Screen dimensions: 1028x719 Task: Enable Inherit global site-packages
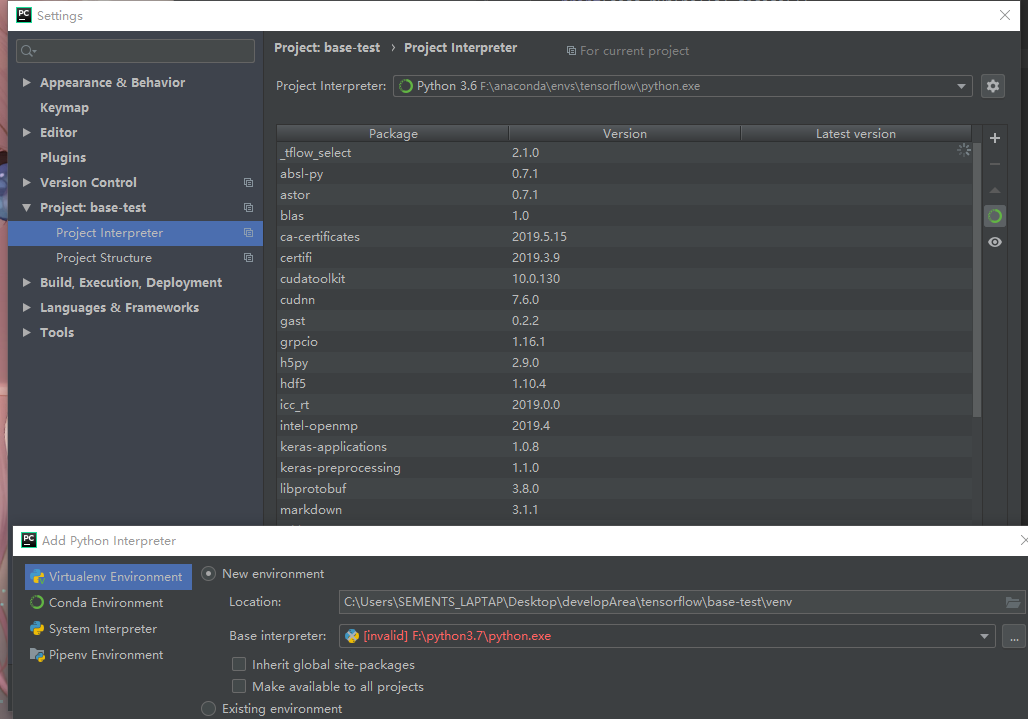tap(239, 664)
